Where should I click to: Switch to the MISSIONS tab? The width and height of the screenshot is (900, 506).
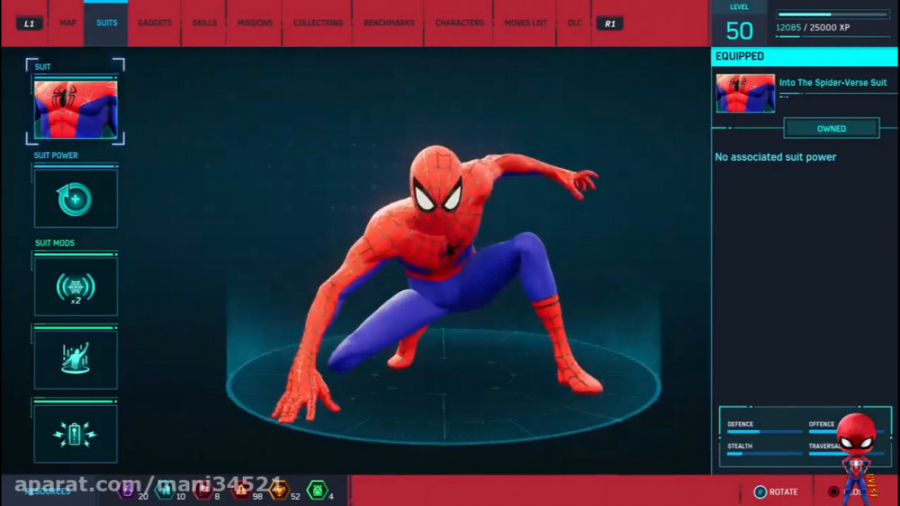255,23
